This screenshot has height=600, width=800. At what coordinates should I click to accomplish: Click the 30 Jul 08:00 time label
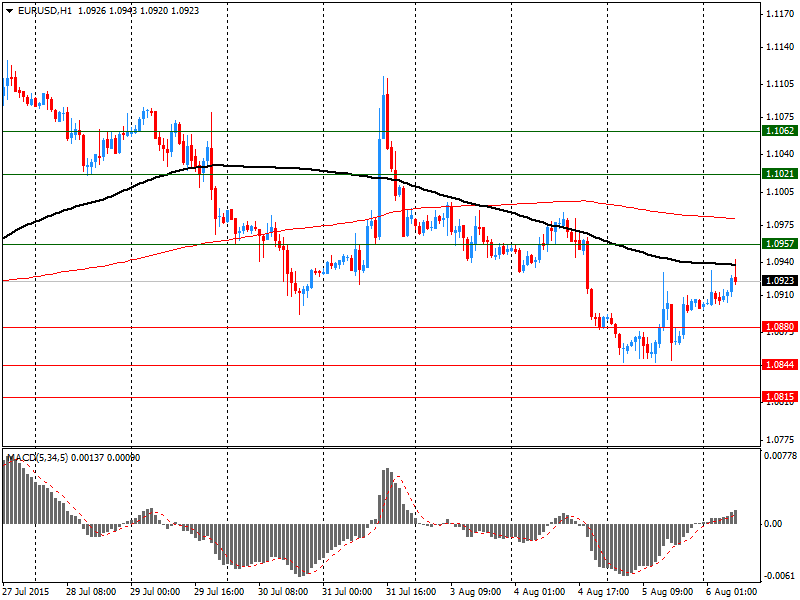(283, 592)
